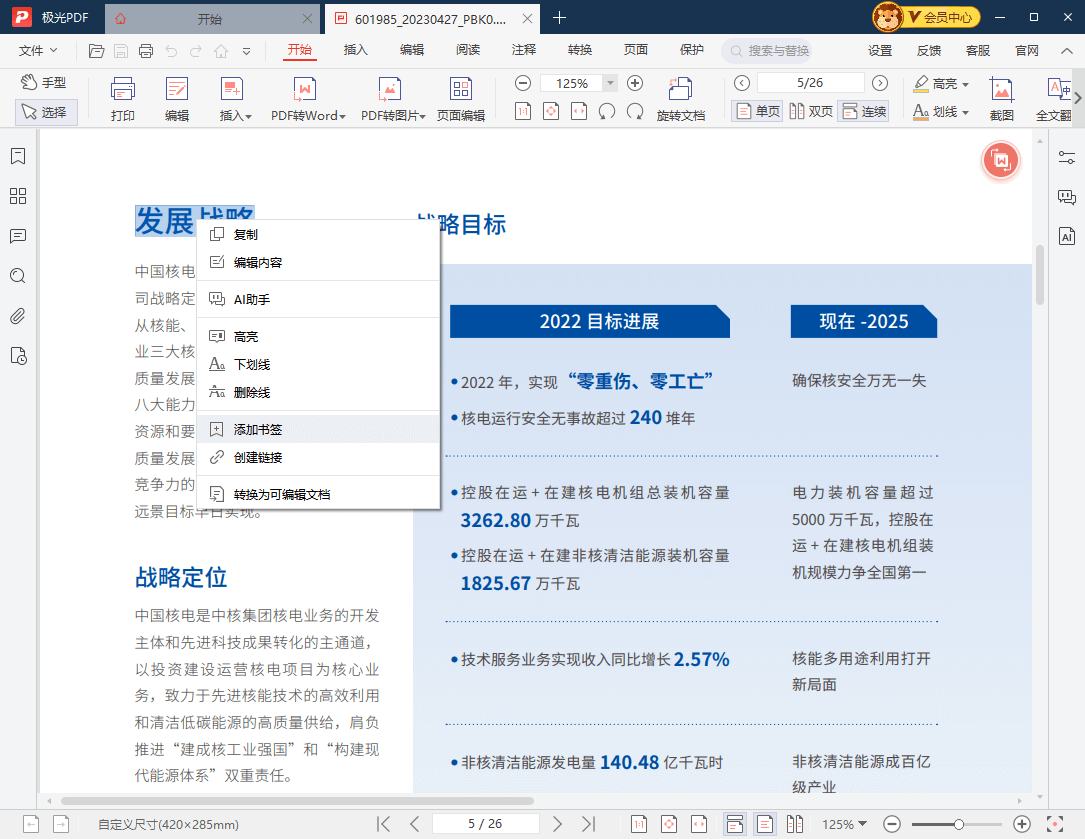Expand the highlight options dropdown
Image resolution: width=1085 pixels, height=839 pixels.
pyautogui.click(x=965, y=84)
